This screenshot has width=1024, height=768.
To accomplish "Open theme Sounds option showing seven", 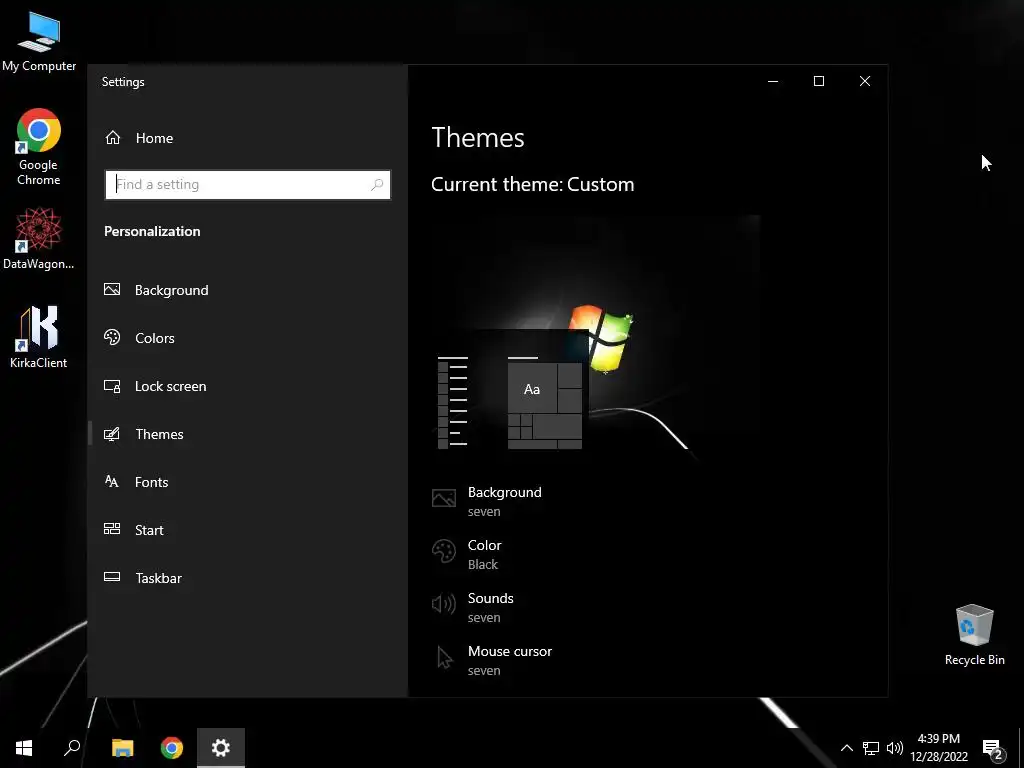I will (x=473, y=607).
